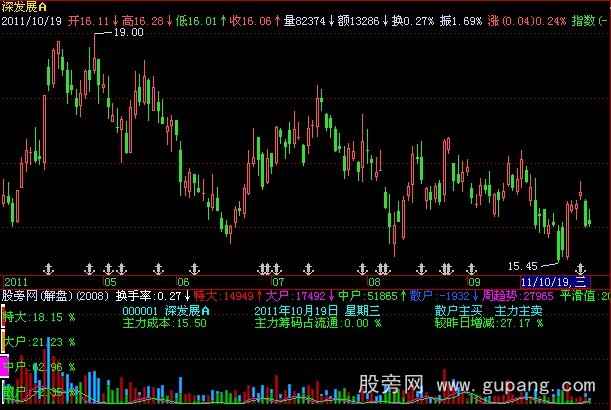
Task: Click the red 特大:14949 indicator value
Action: coord(224,296)
